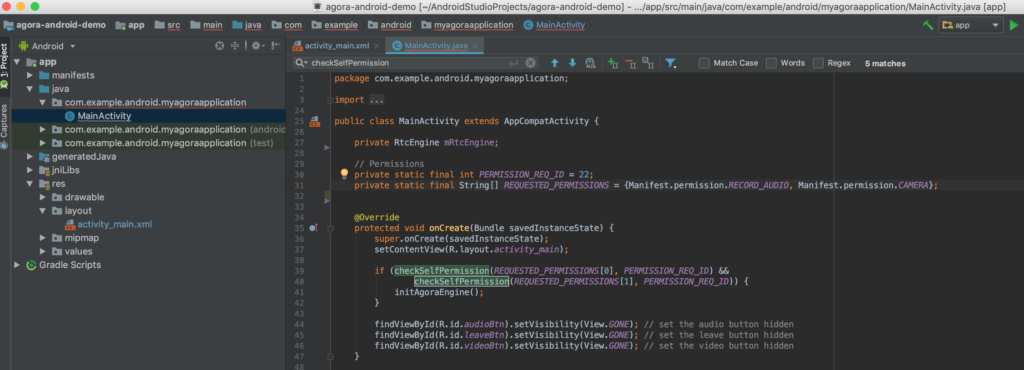Click agora-android-demo breadcrumb
The height and width of the screenshot is (370, 1024).
click(56, 25)
